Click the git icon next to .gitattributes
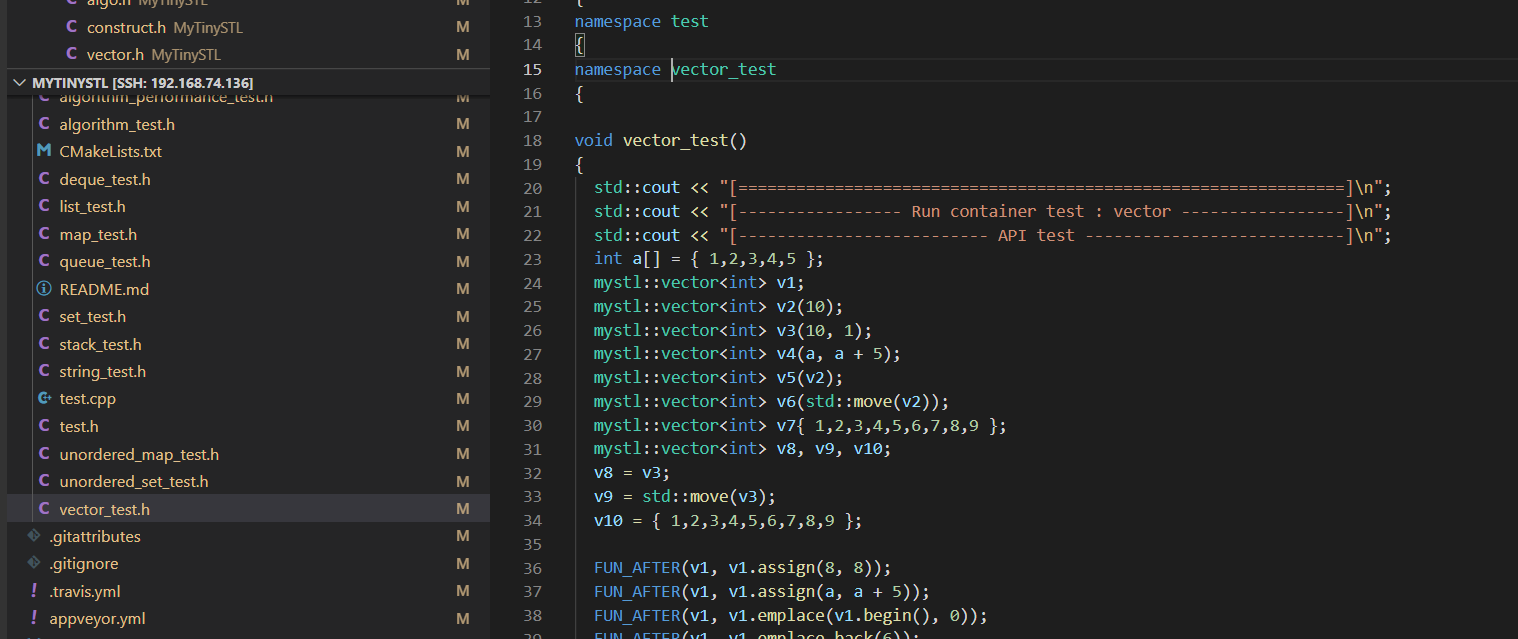1518x639 pixels. [x=34, y=537]
